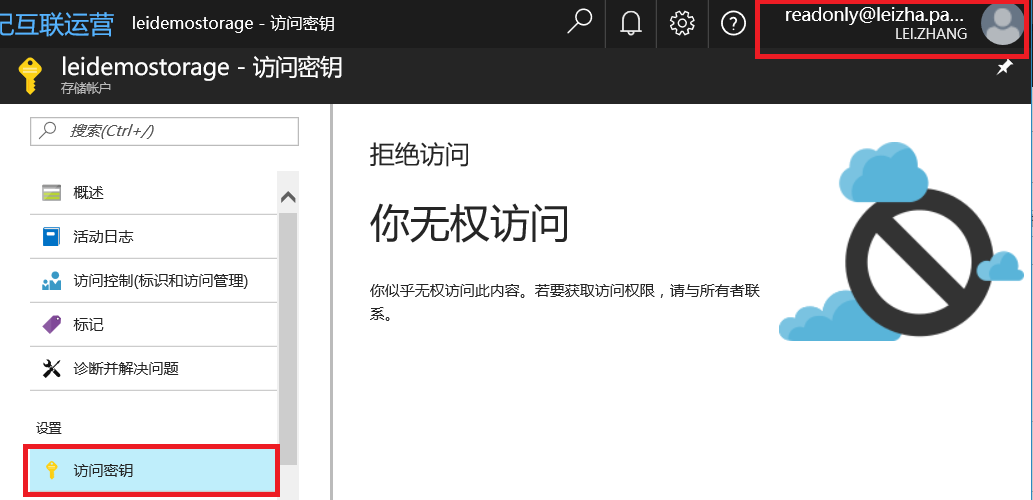Click the leidemostorage - 访问密钥 breadcrumb
Image resolution: width=1033 pixels, height=500 pixels.
coord(233,24)
